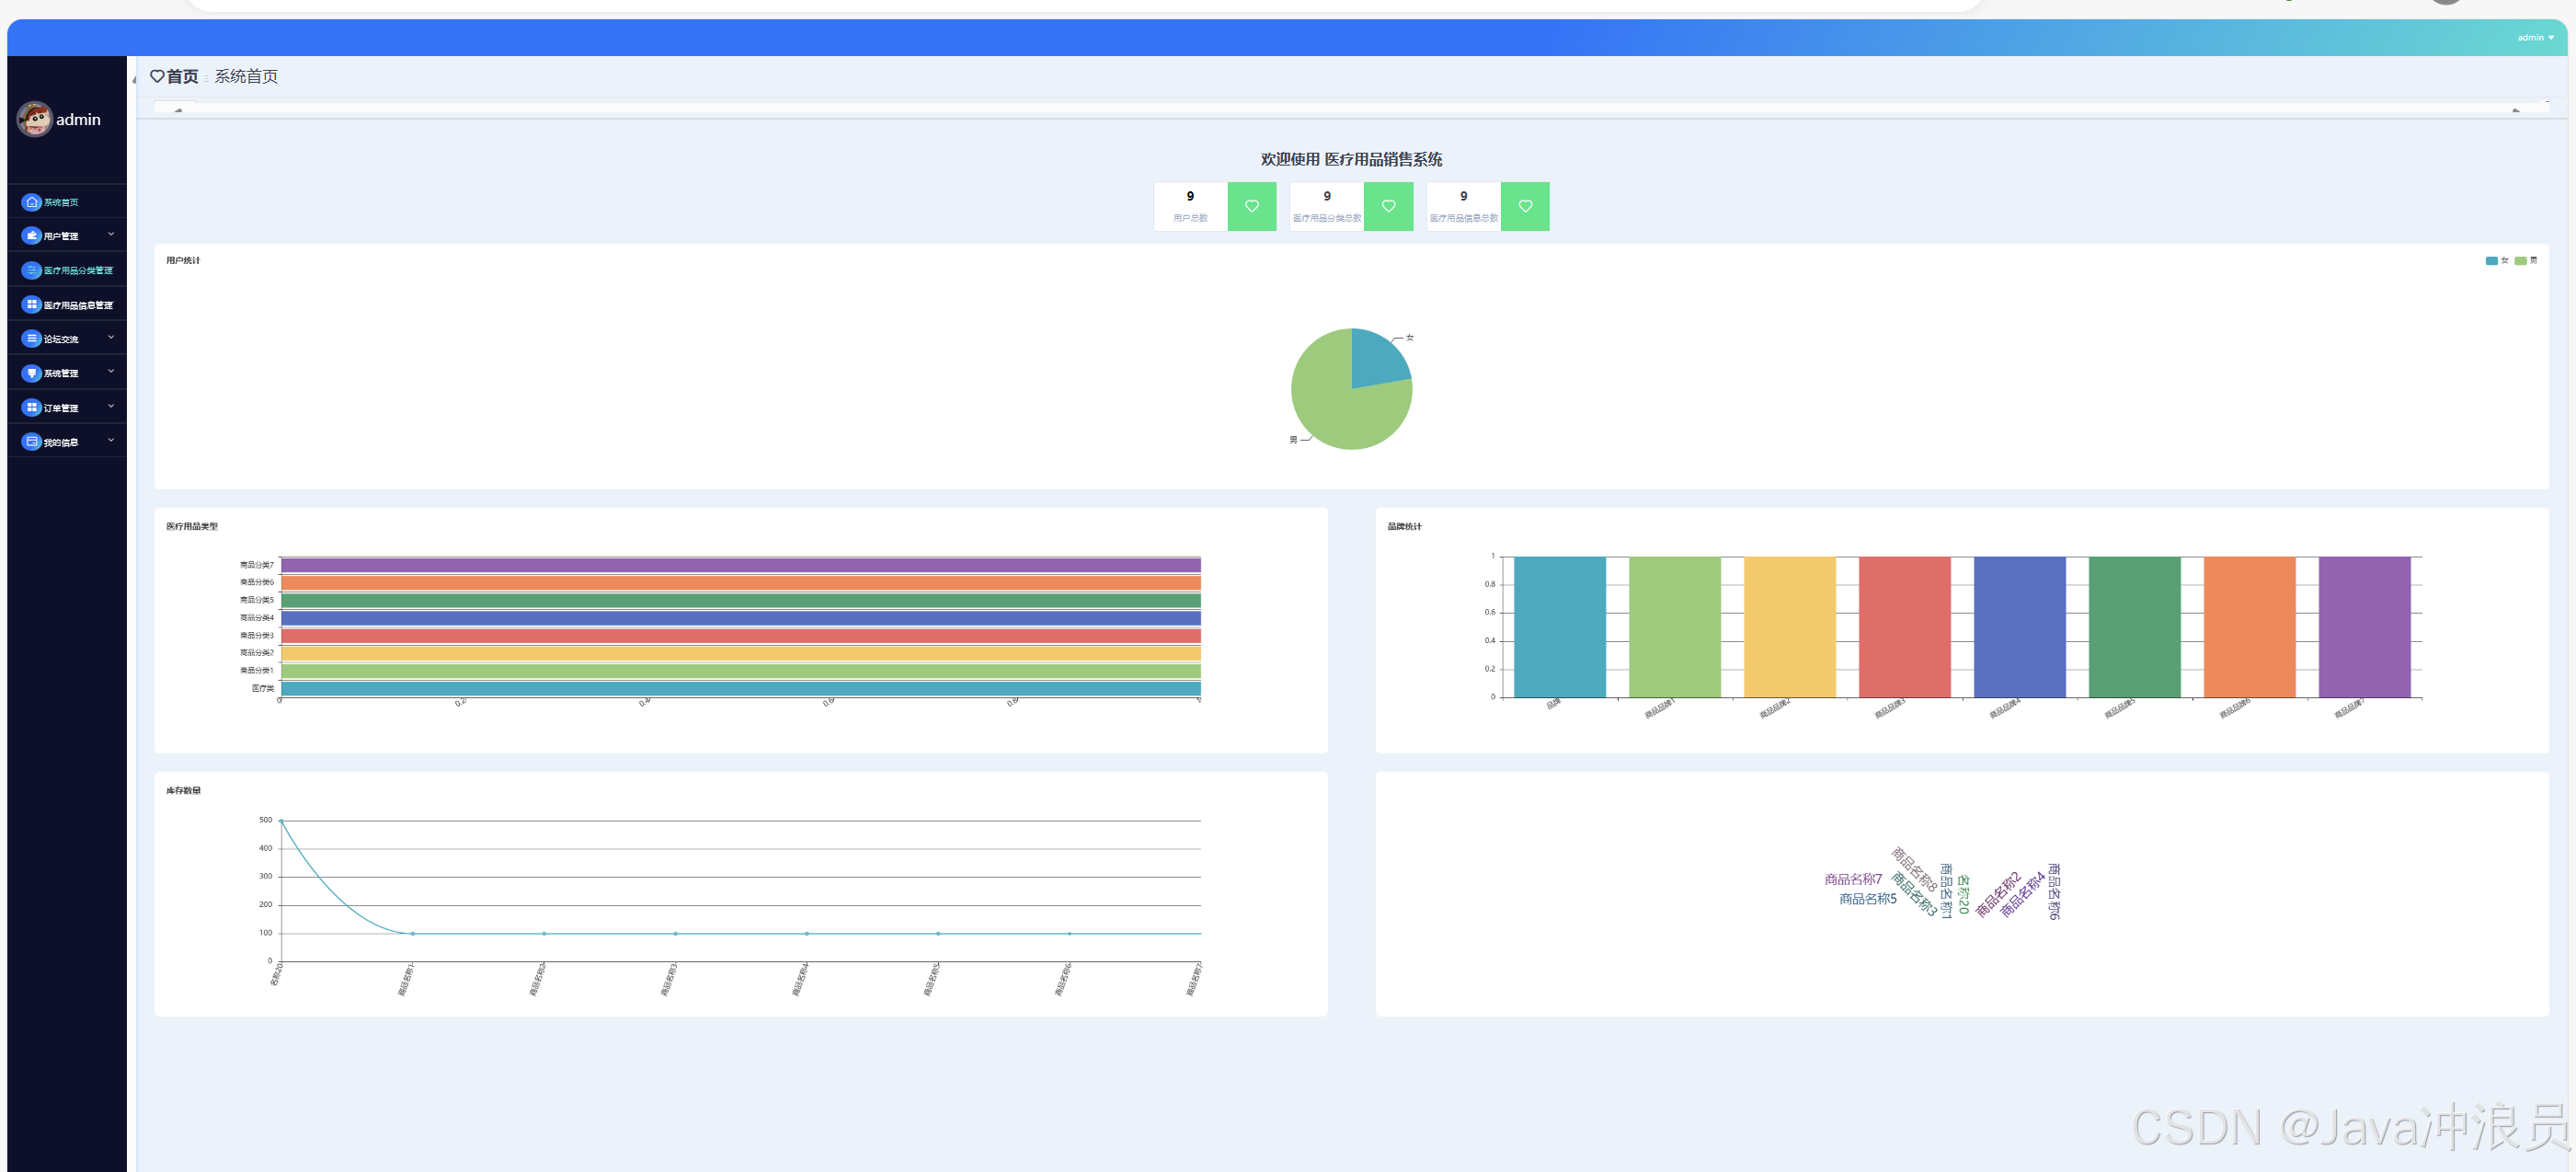
Task: Click the 医疗用品分类管理 sliders icon
Action: (x=32, y=270)
